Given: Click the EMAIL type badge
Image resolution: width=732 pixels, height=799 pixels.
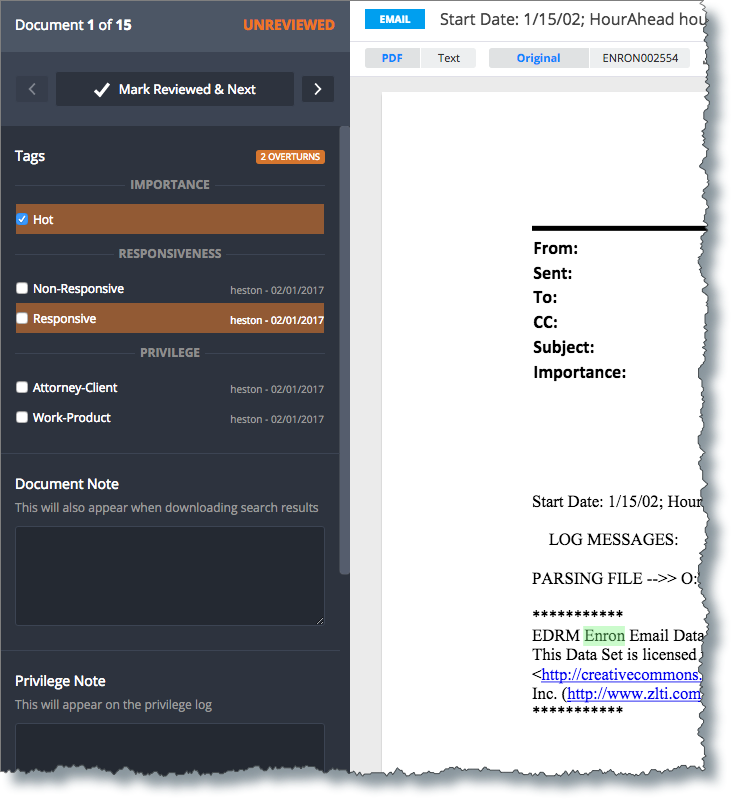Looking at the screenshot, I should tap(395, 19).
